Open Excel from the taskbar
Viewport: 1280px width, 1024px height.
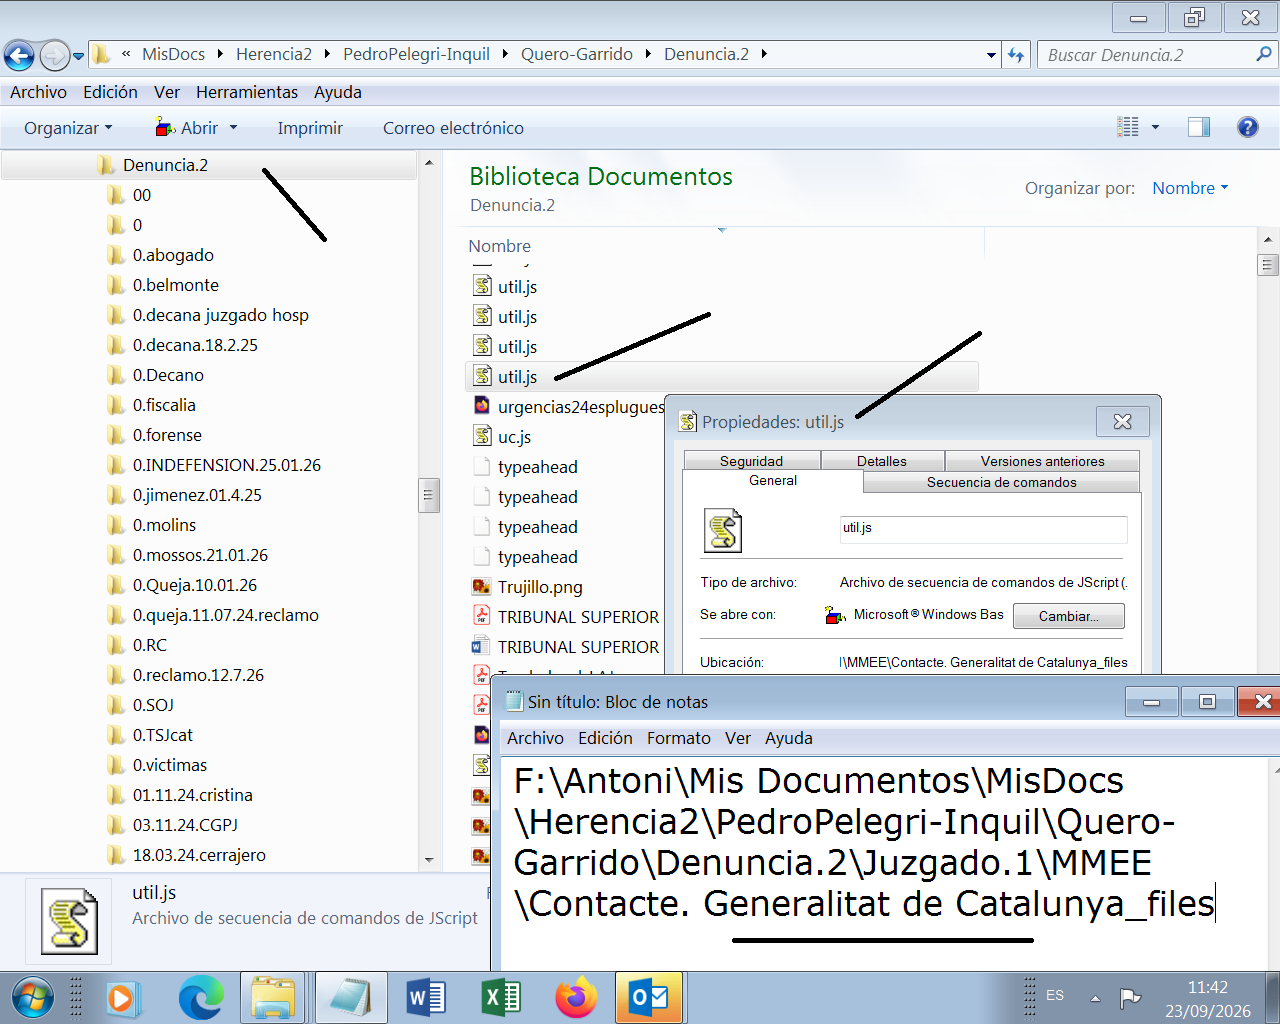coord(500,998)
